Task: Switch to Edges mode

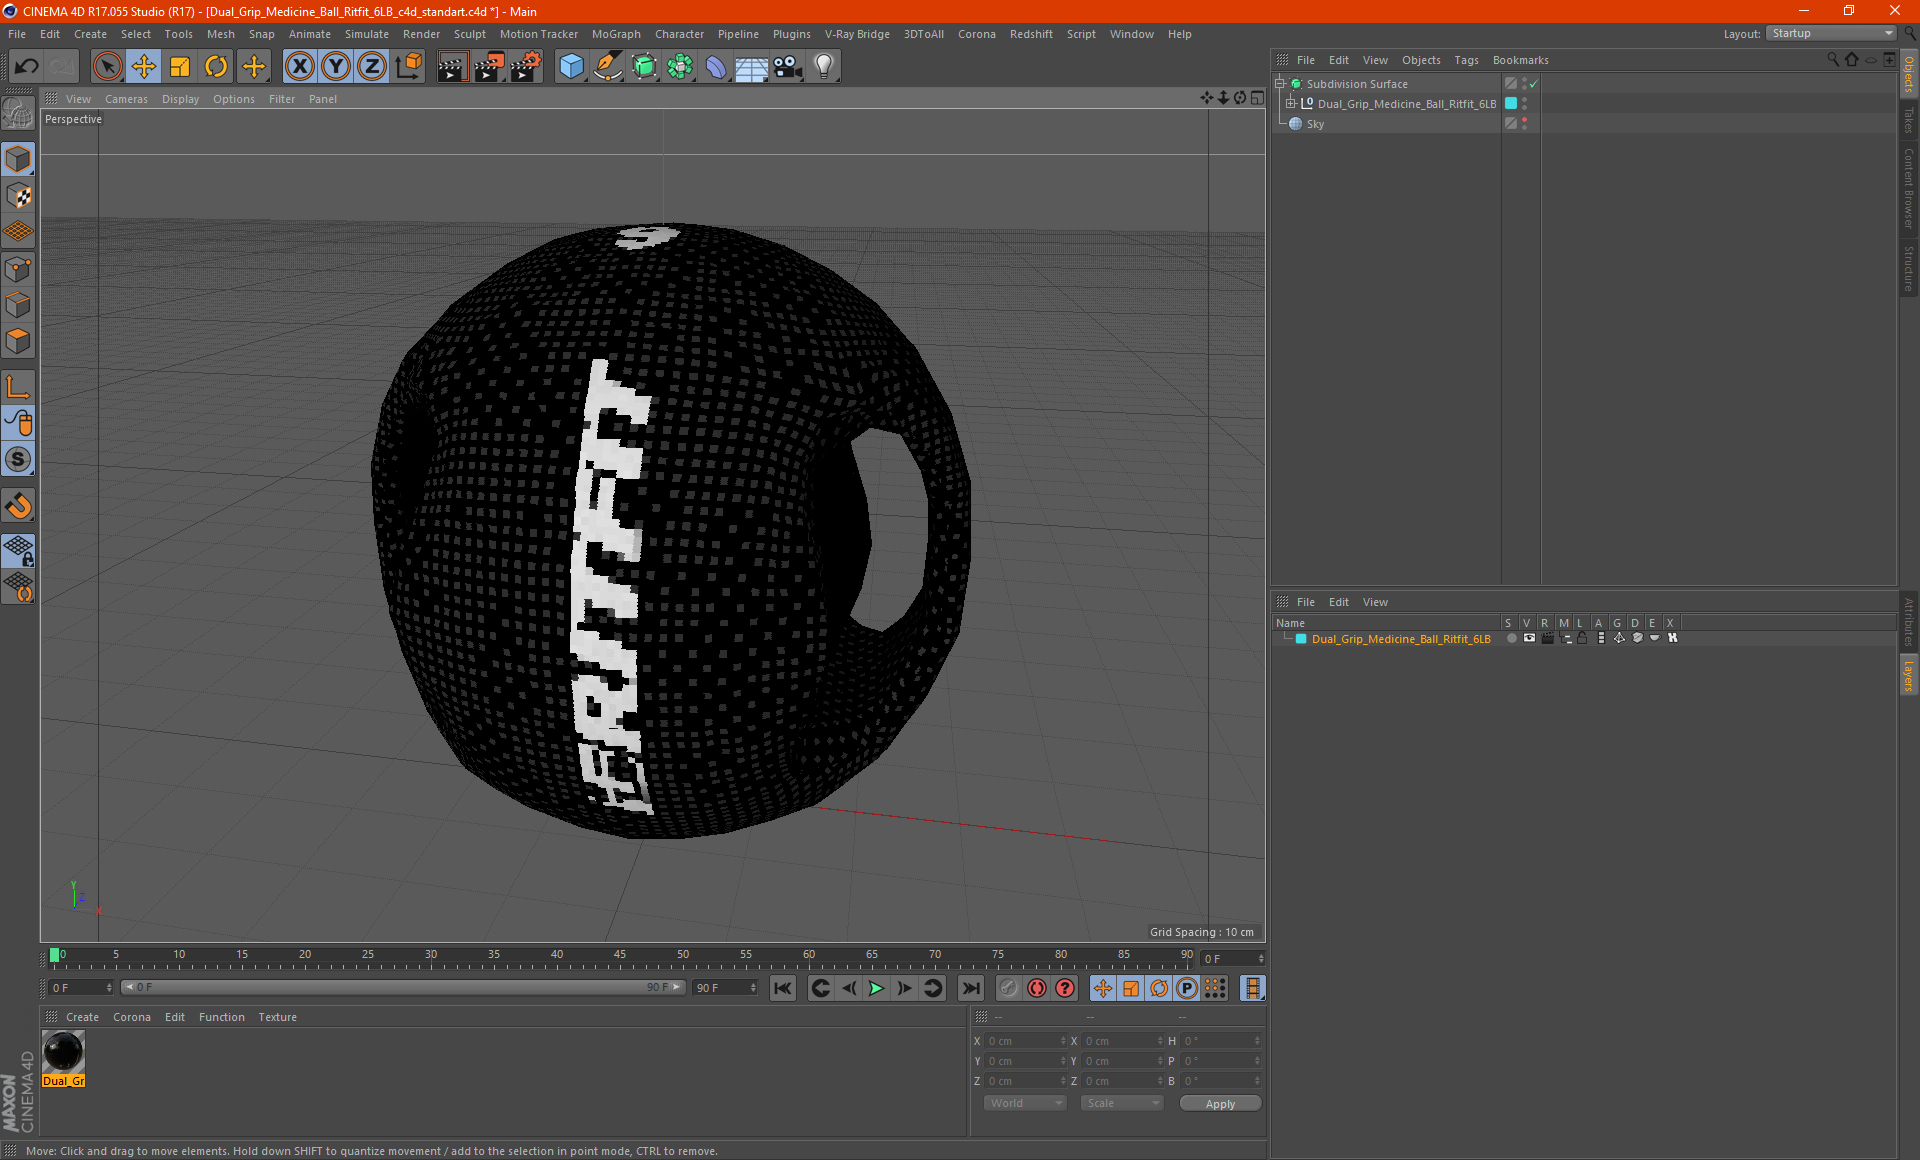Action: click(18, 305)
